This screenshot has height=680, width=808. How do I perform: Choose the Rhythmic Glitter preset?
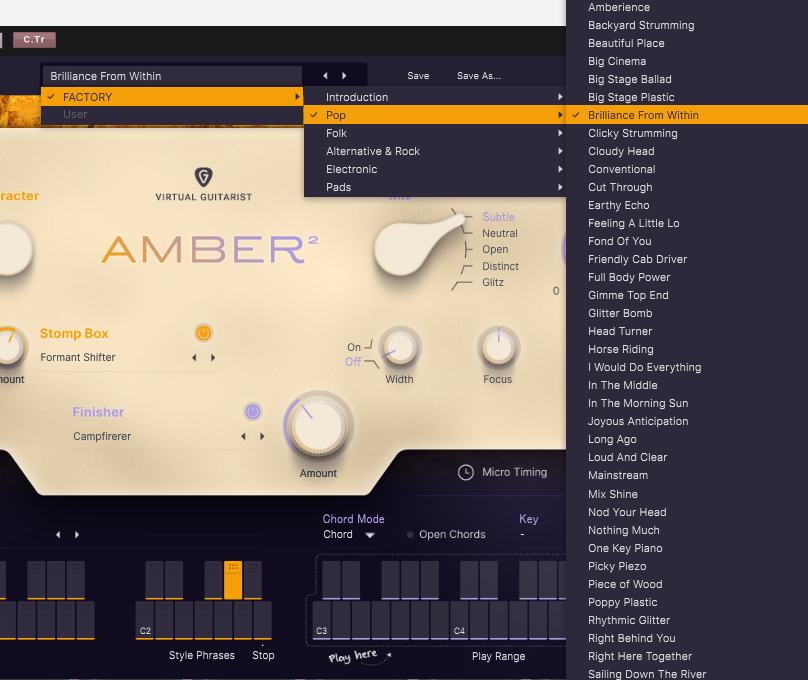tap(687, 620)
